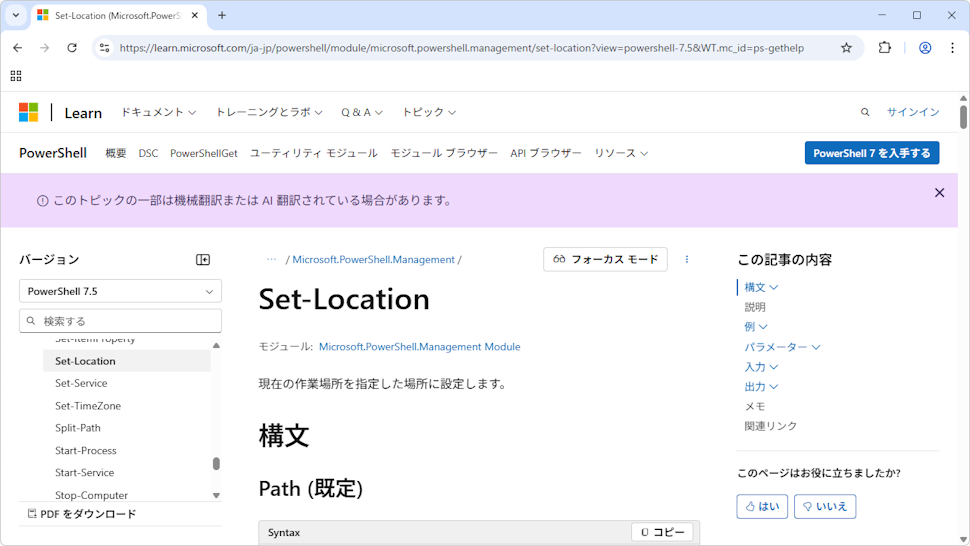This screenshot has height=546, width=970.
Task: Dismiss the machine translation notice banner
Action: (939, 193)
